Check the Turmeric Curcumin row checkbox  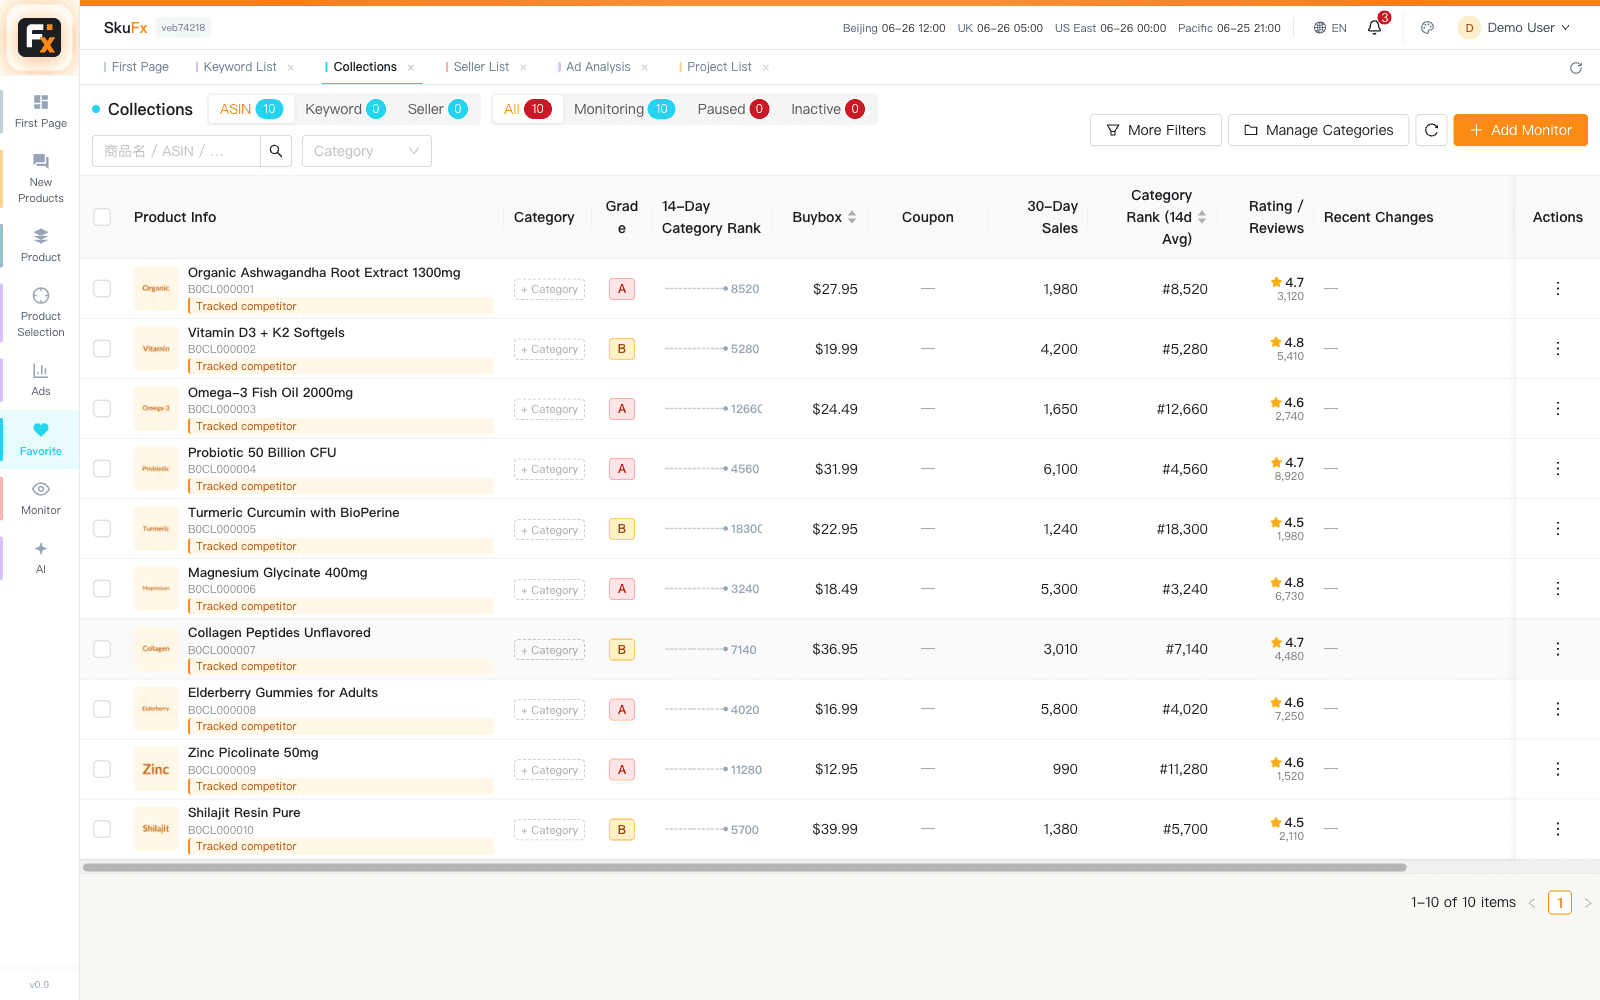[x=102, y=529]
